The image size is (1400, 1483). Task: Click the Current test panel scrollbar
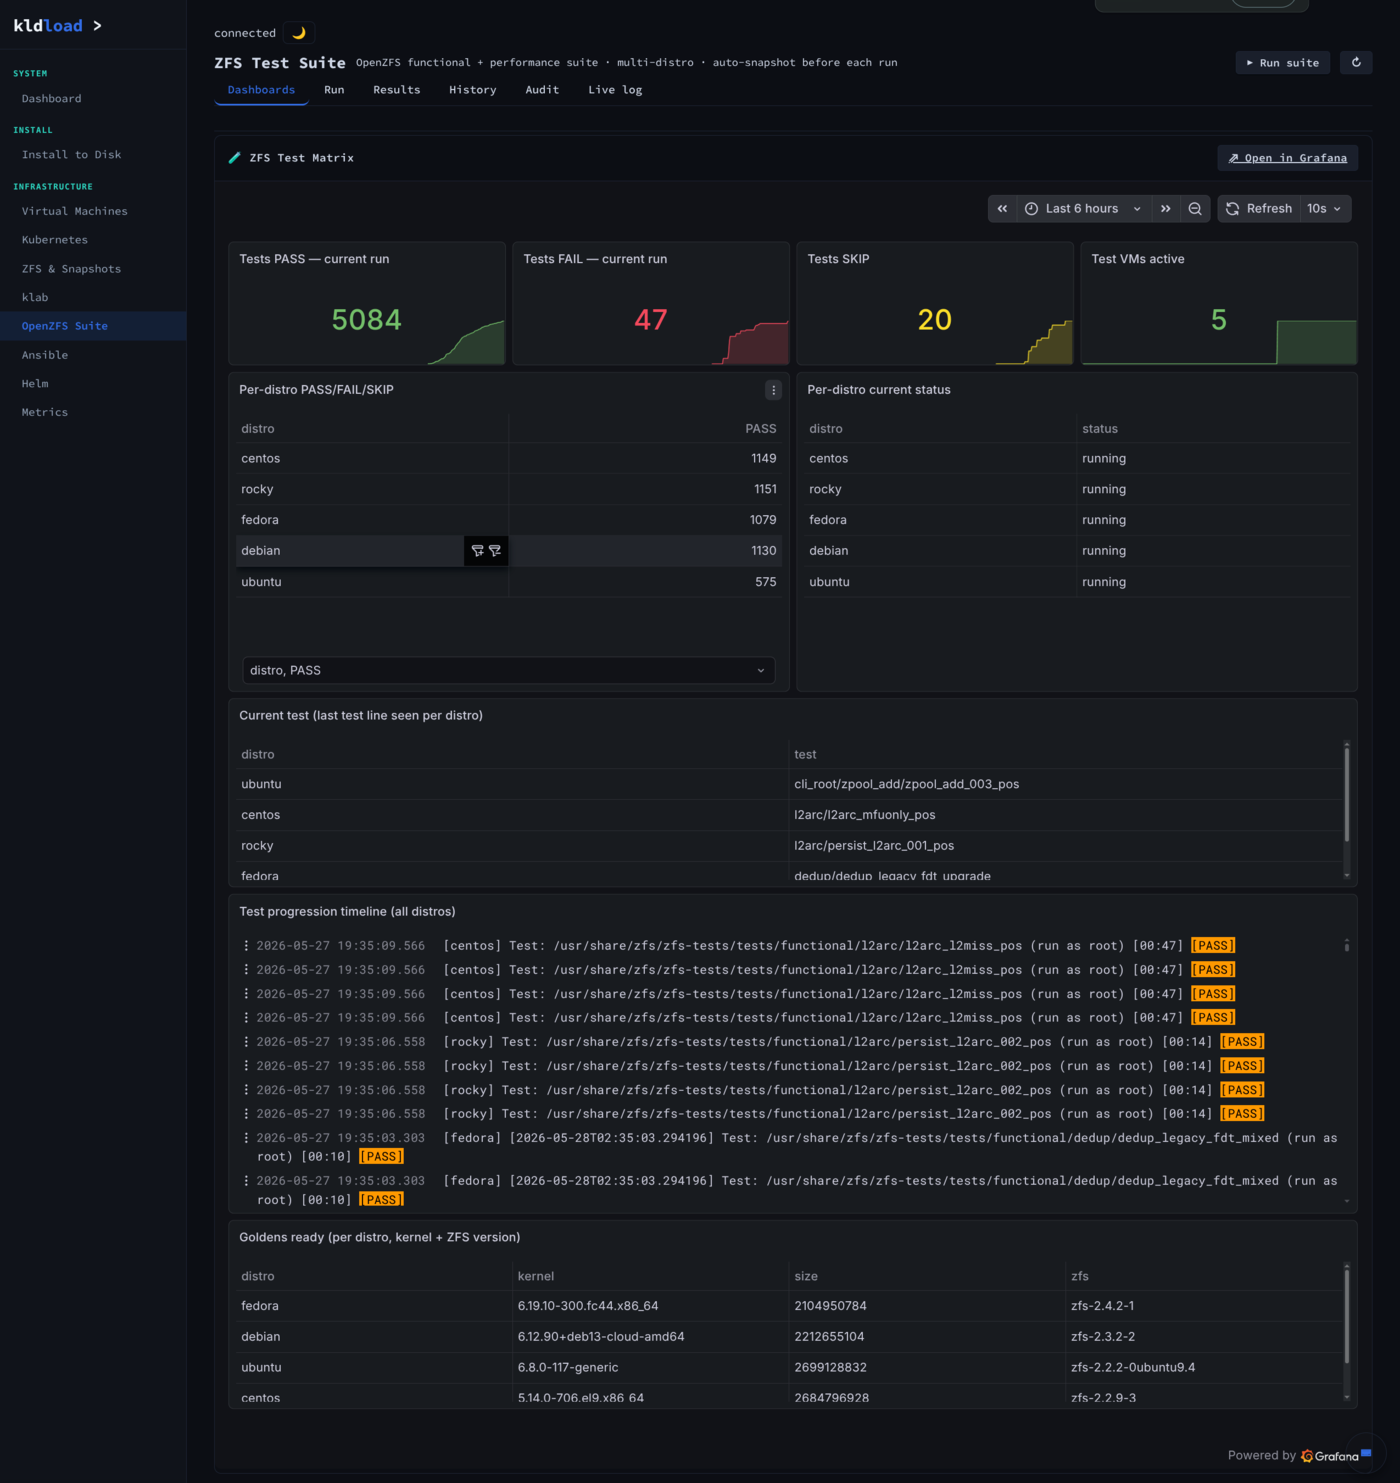click(1347, 795)
